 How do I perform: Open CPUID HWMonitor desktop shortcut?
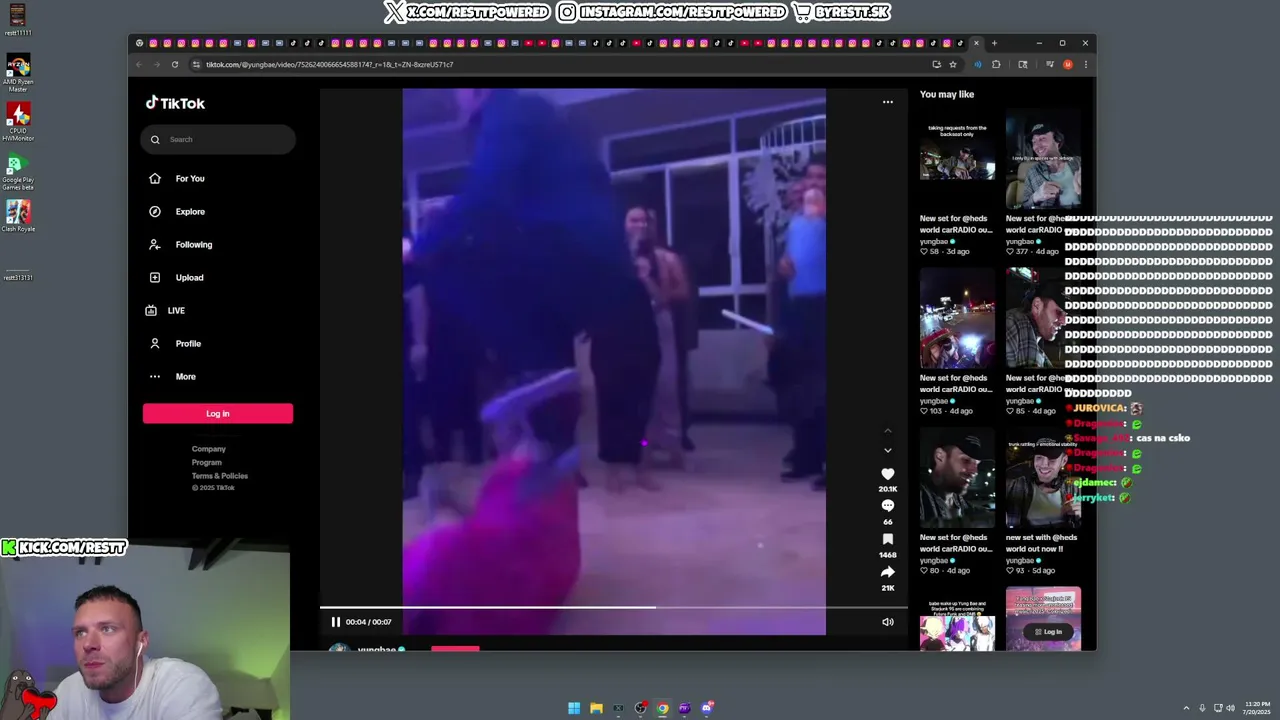click(18, 122)
